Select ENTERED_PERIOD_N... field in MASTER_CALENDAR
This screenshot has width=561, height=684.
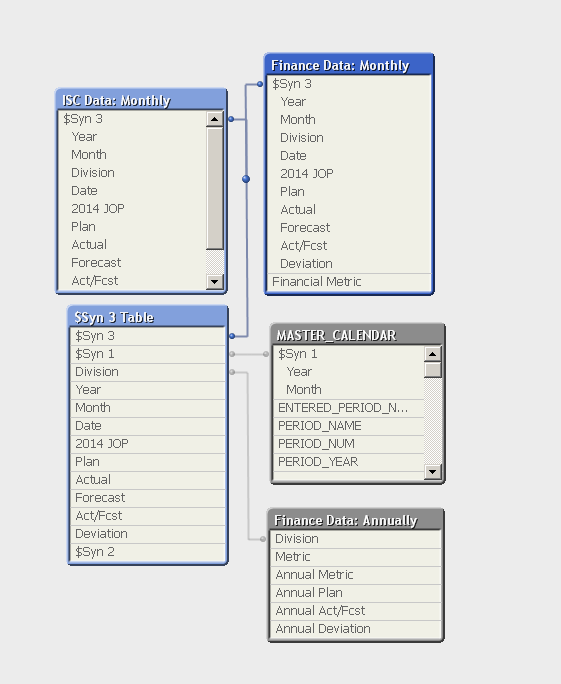pyautogui.click(x=349, y=408)
